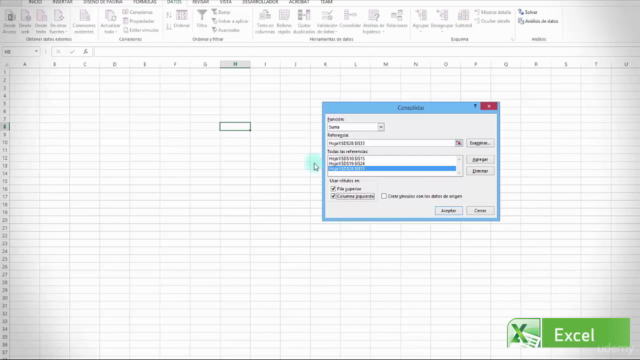Viewport: 640px width, 360px height.
Task: Click the Consolidar ribbon icon
Action: pyautogui.click(x=350, y=19)
